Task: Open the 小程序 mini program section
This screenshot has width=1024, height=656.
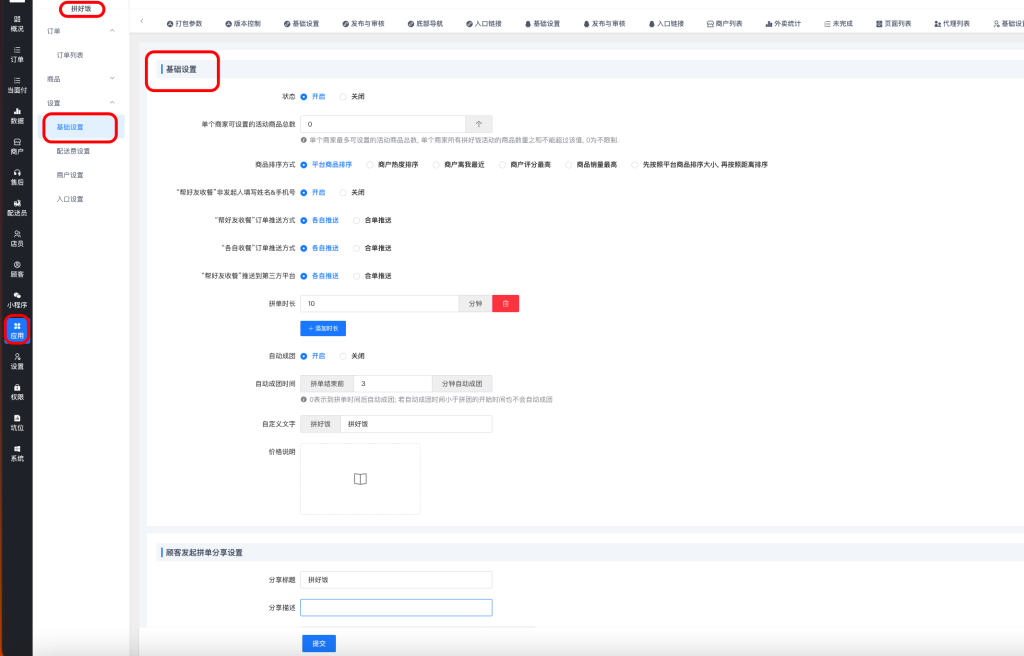Action: coord(16,299)
